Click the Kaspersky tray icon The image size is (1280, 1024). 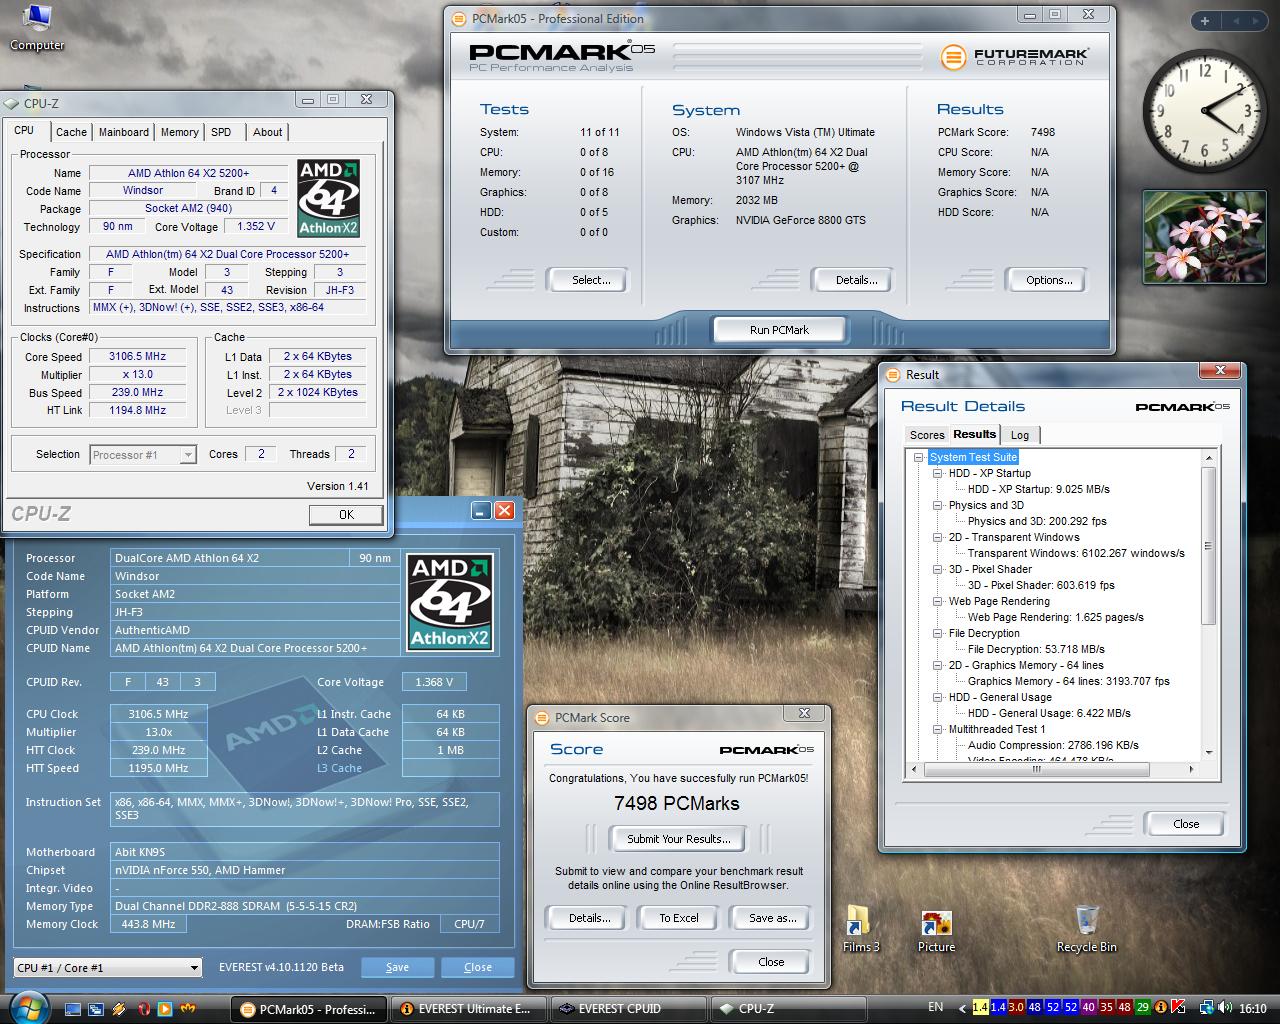(1178, 1007)
